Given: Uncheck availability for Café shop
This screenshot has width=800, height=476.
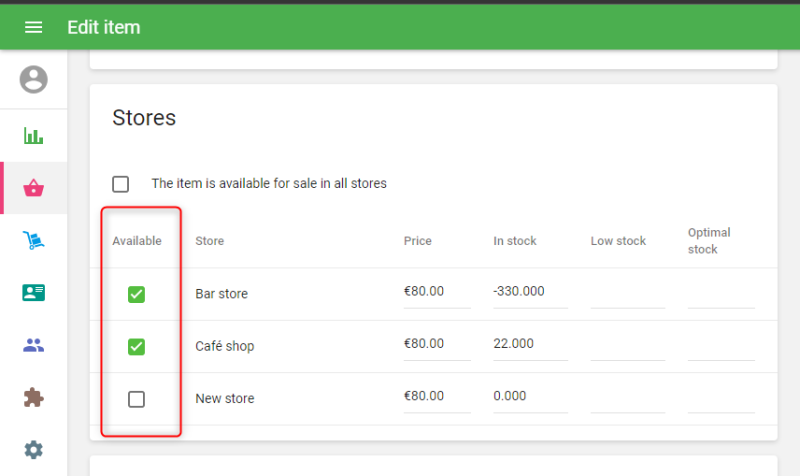Looking at the screenshot, I should point(137,346).
